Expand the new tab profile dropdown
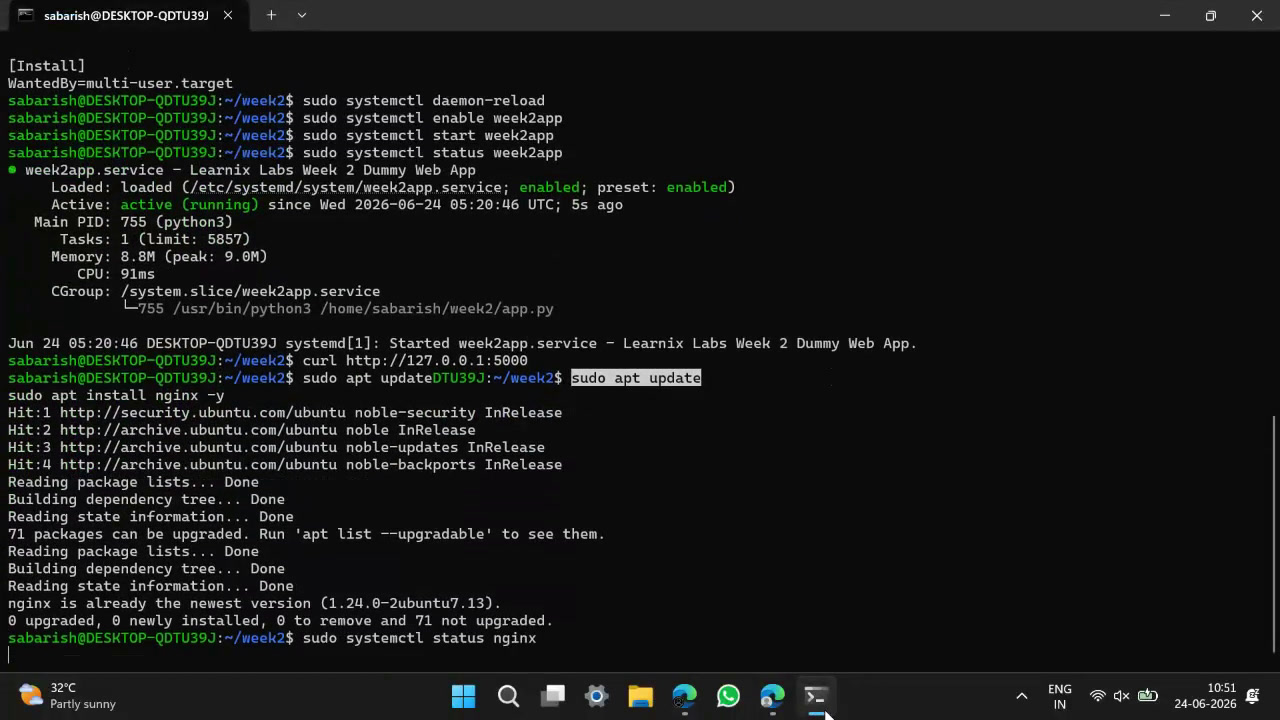 pos(302,15)
